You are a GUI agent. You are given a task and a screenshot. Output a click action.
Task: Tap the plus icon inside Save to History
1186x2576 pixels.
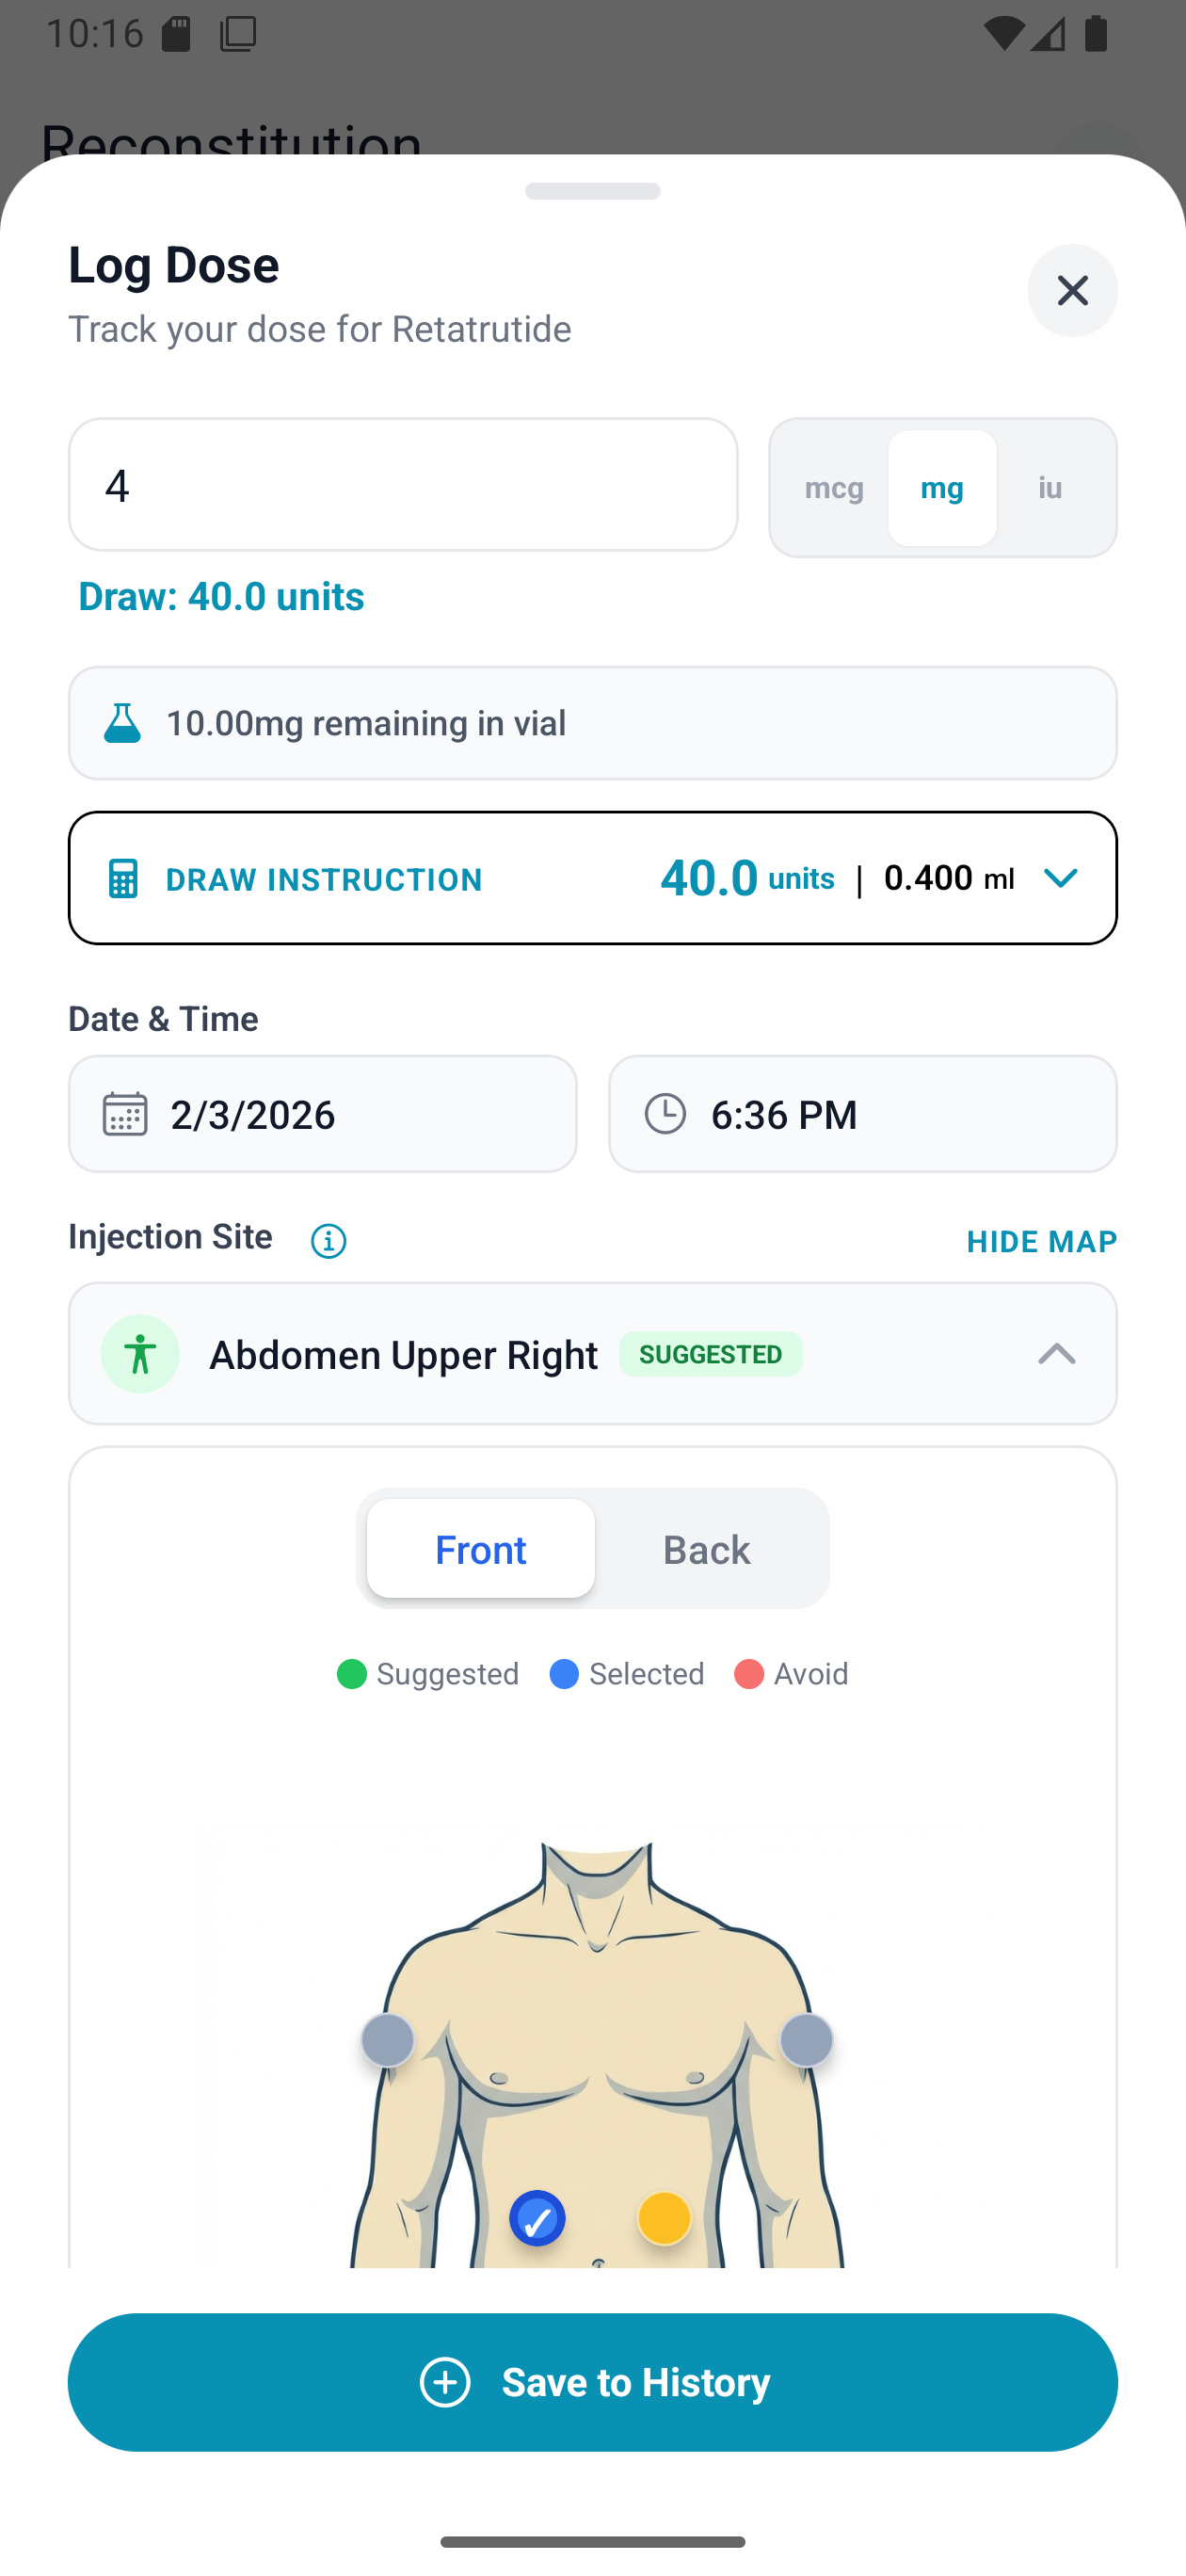coord(444,2382)
